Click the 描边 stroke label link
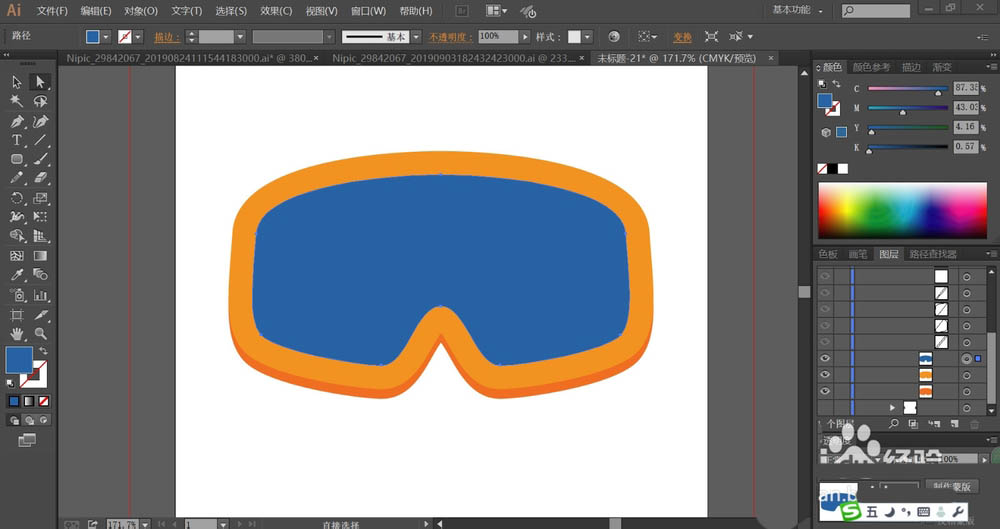This screenshot has width=1000, height=529. pos(165,37)
